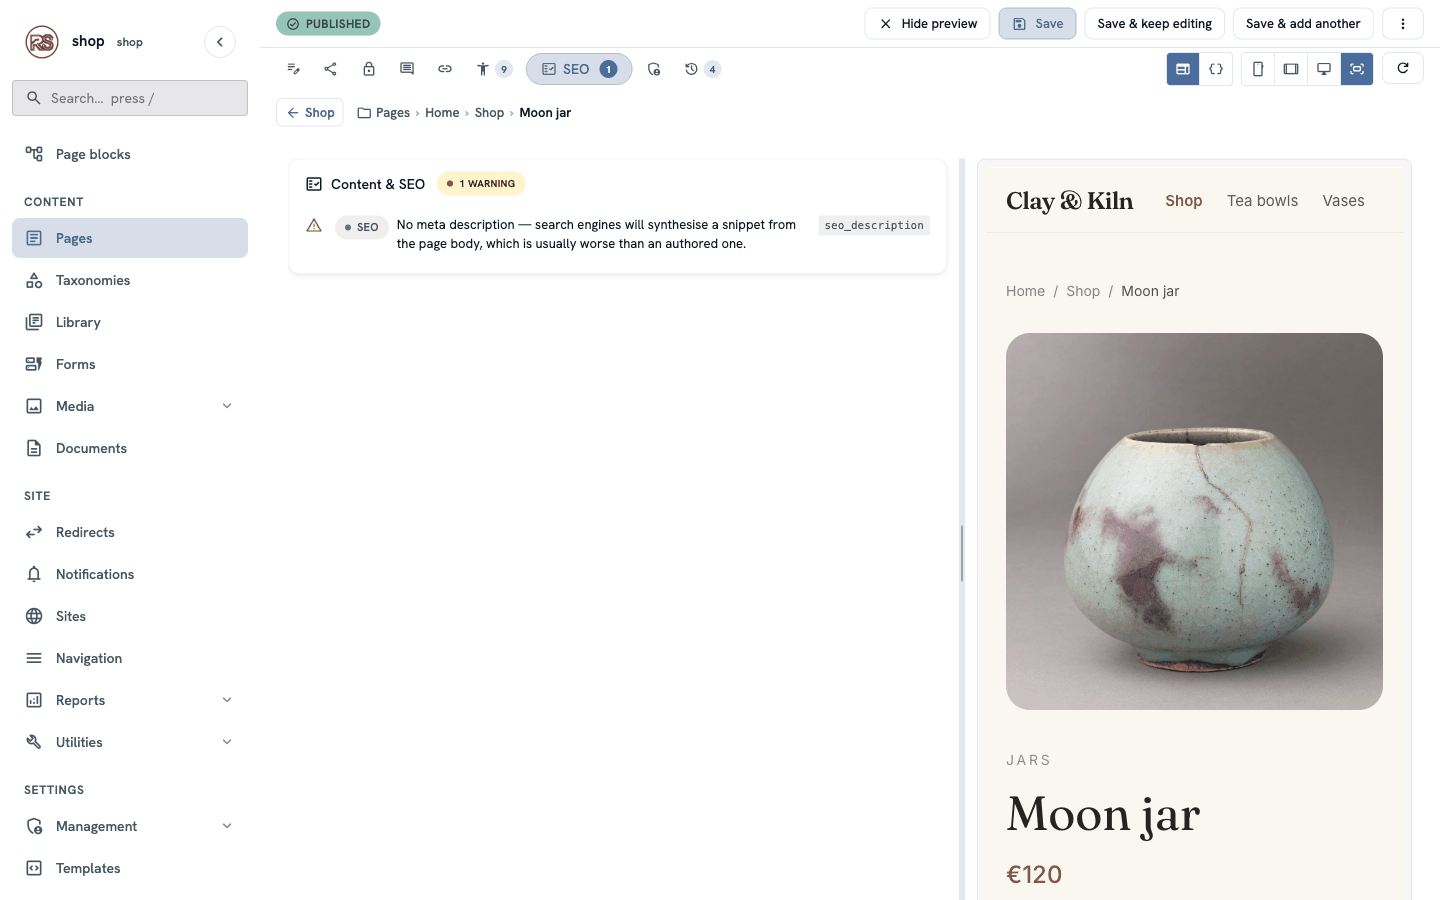The height and width of the screenshot is (900, 1440).
Task: Set preview to fit-to-screen size
Action: pyautogui.click(x=1357, y=69)
